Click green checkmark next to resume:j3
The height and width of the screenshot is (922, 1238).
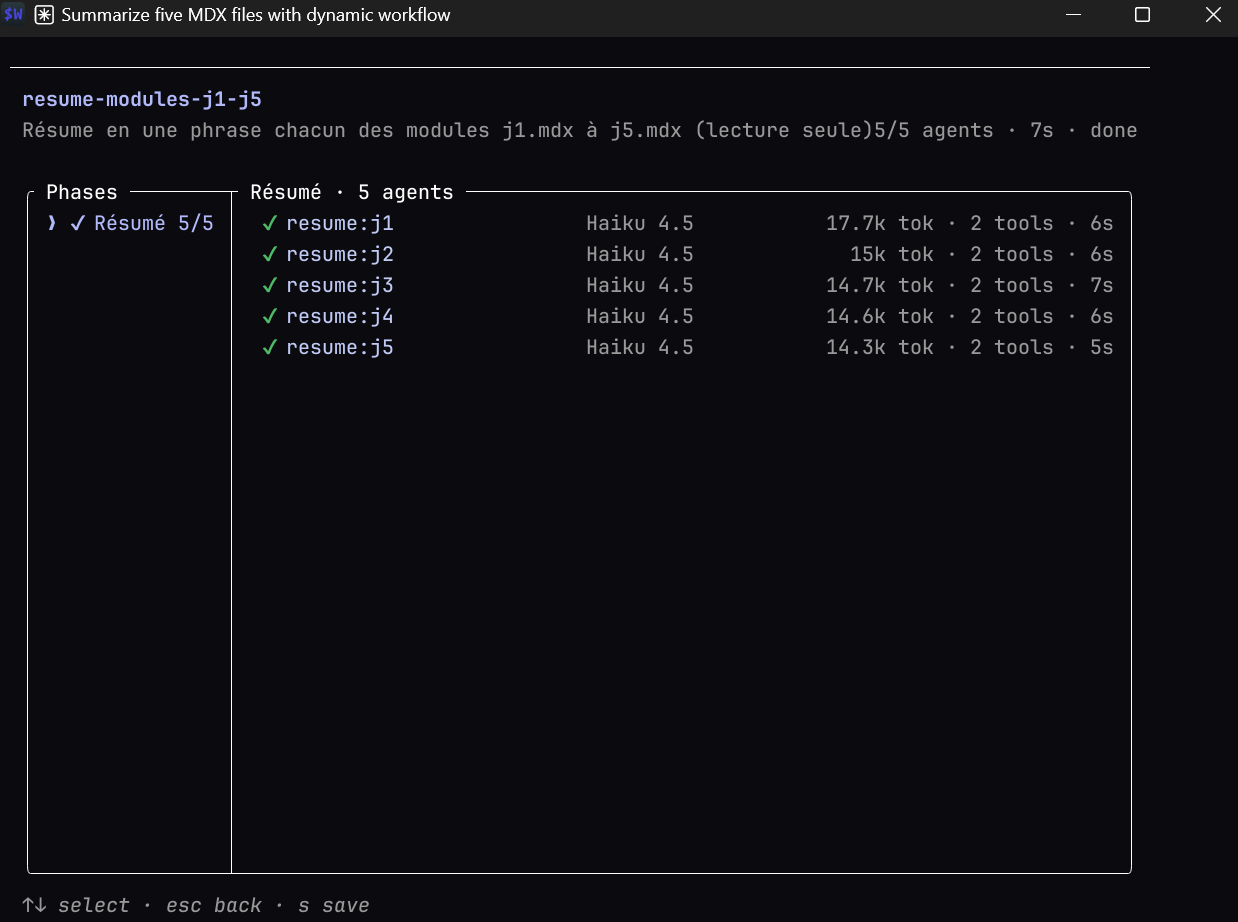(269, 285)
